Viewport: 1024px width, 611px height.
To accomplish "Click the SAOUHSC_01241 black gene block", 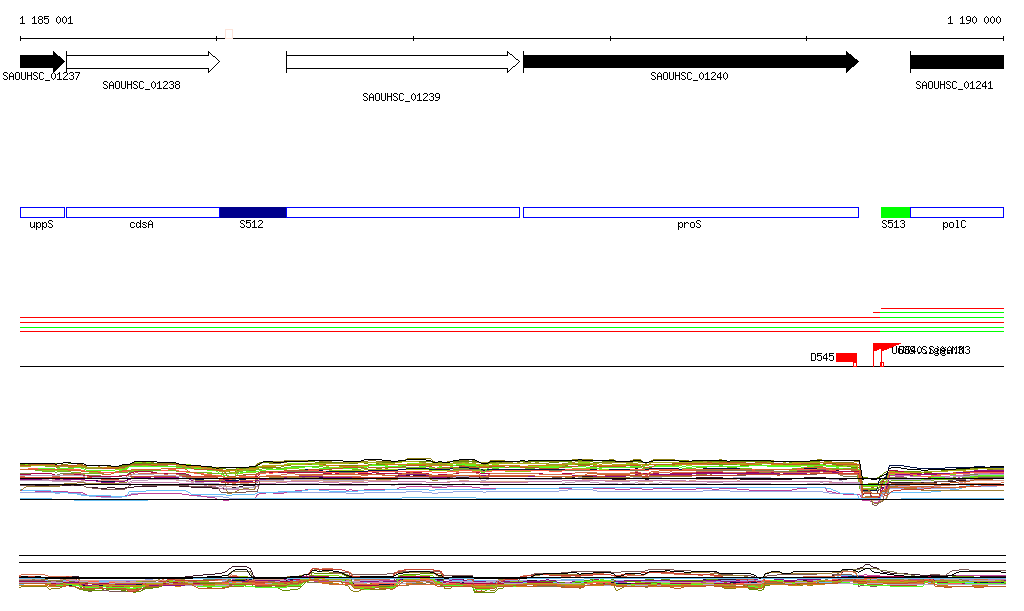I will tap(956, 62).
